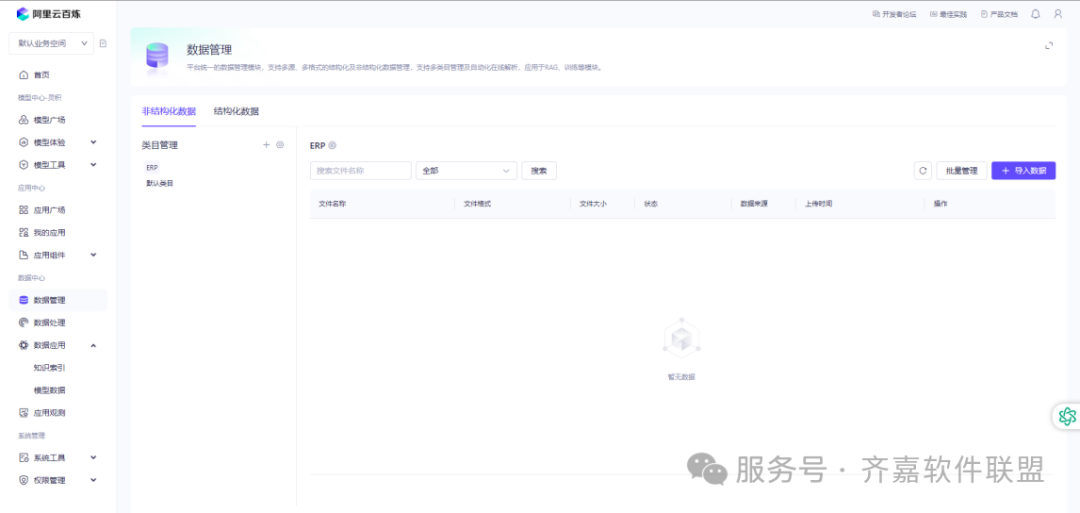Click the 首页 home icon
The width and height of the screenshot is (1080, 513).
pyautogui.click(x=23, y=74)
